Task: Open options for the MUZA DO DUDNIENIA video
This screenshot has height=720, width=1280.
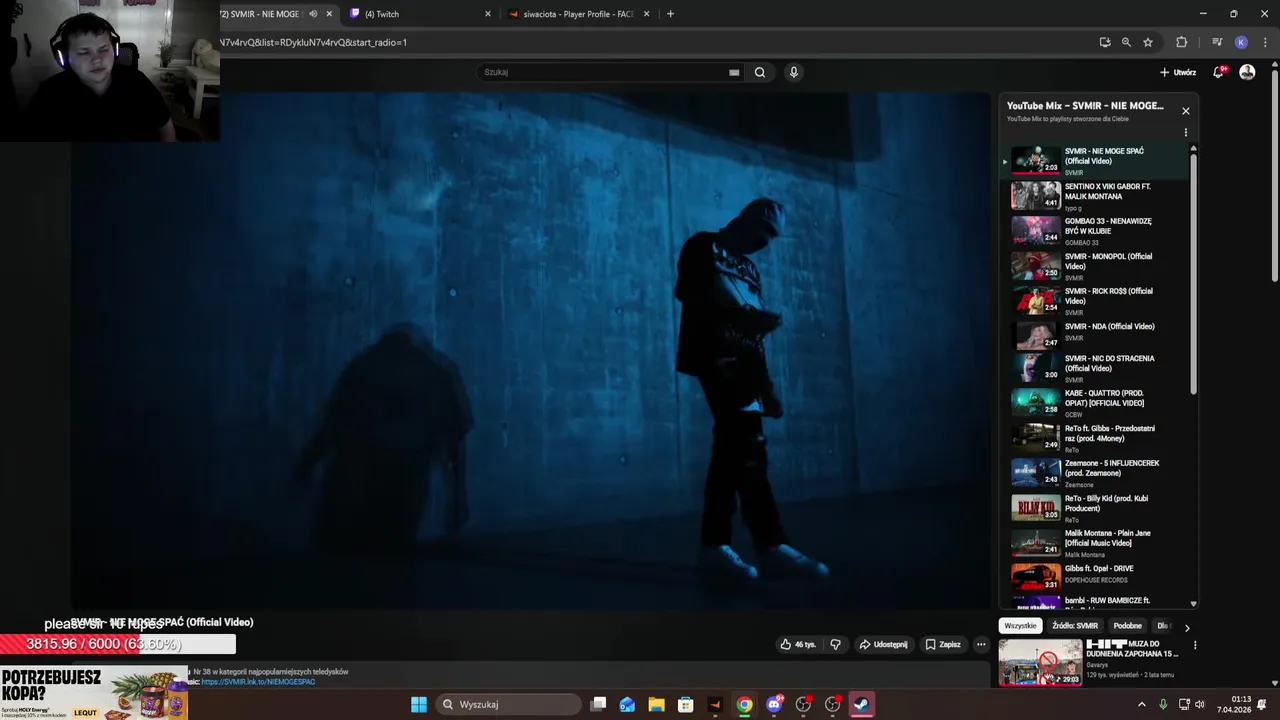Action: (x=1194, y=645)
